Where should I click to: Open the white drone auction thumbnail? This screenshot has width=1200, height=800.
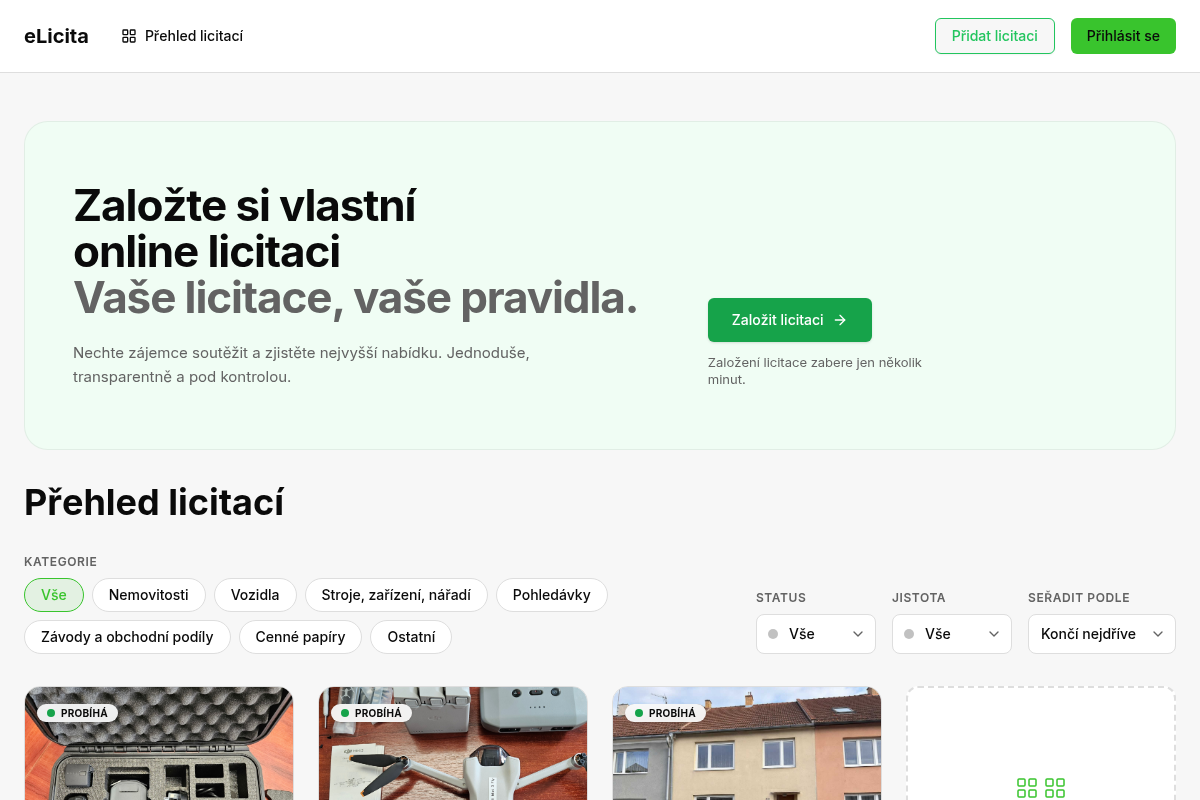(453, 744)
